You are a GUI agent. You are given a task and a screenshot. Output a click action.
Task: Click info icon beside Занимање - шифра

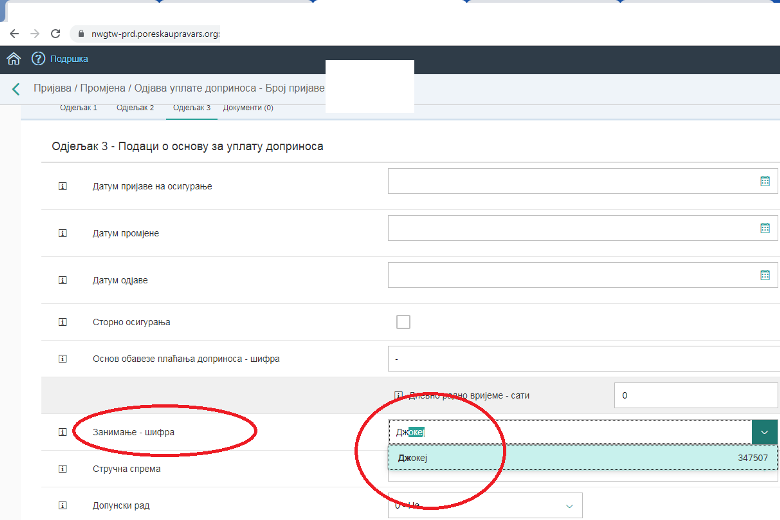[62, 432]
